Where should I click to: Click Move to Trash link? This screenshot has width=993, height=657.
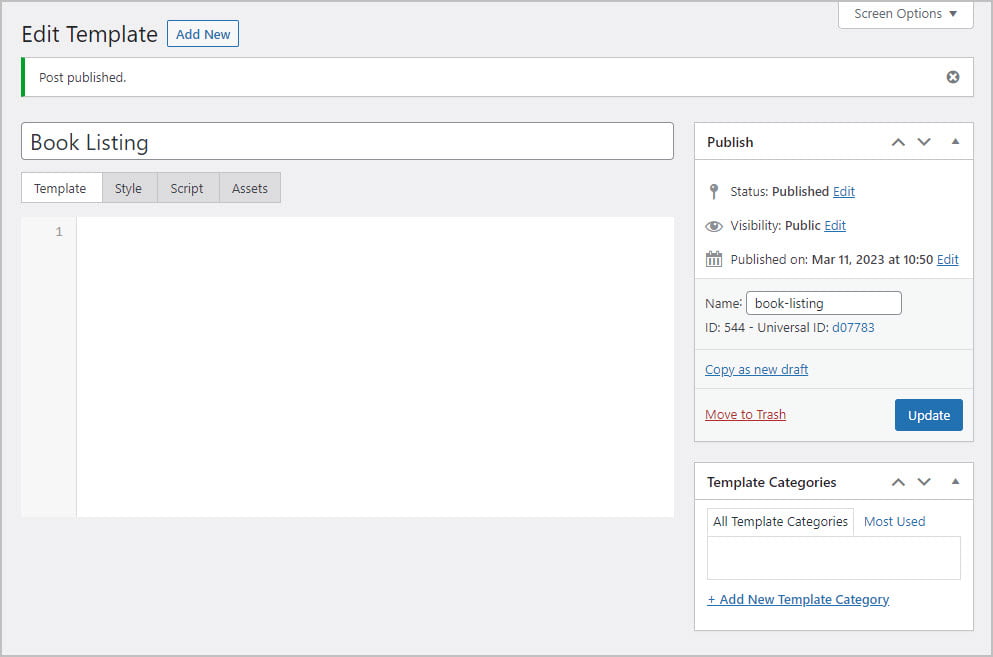(745, 415)
